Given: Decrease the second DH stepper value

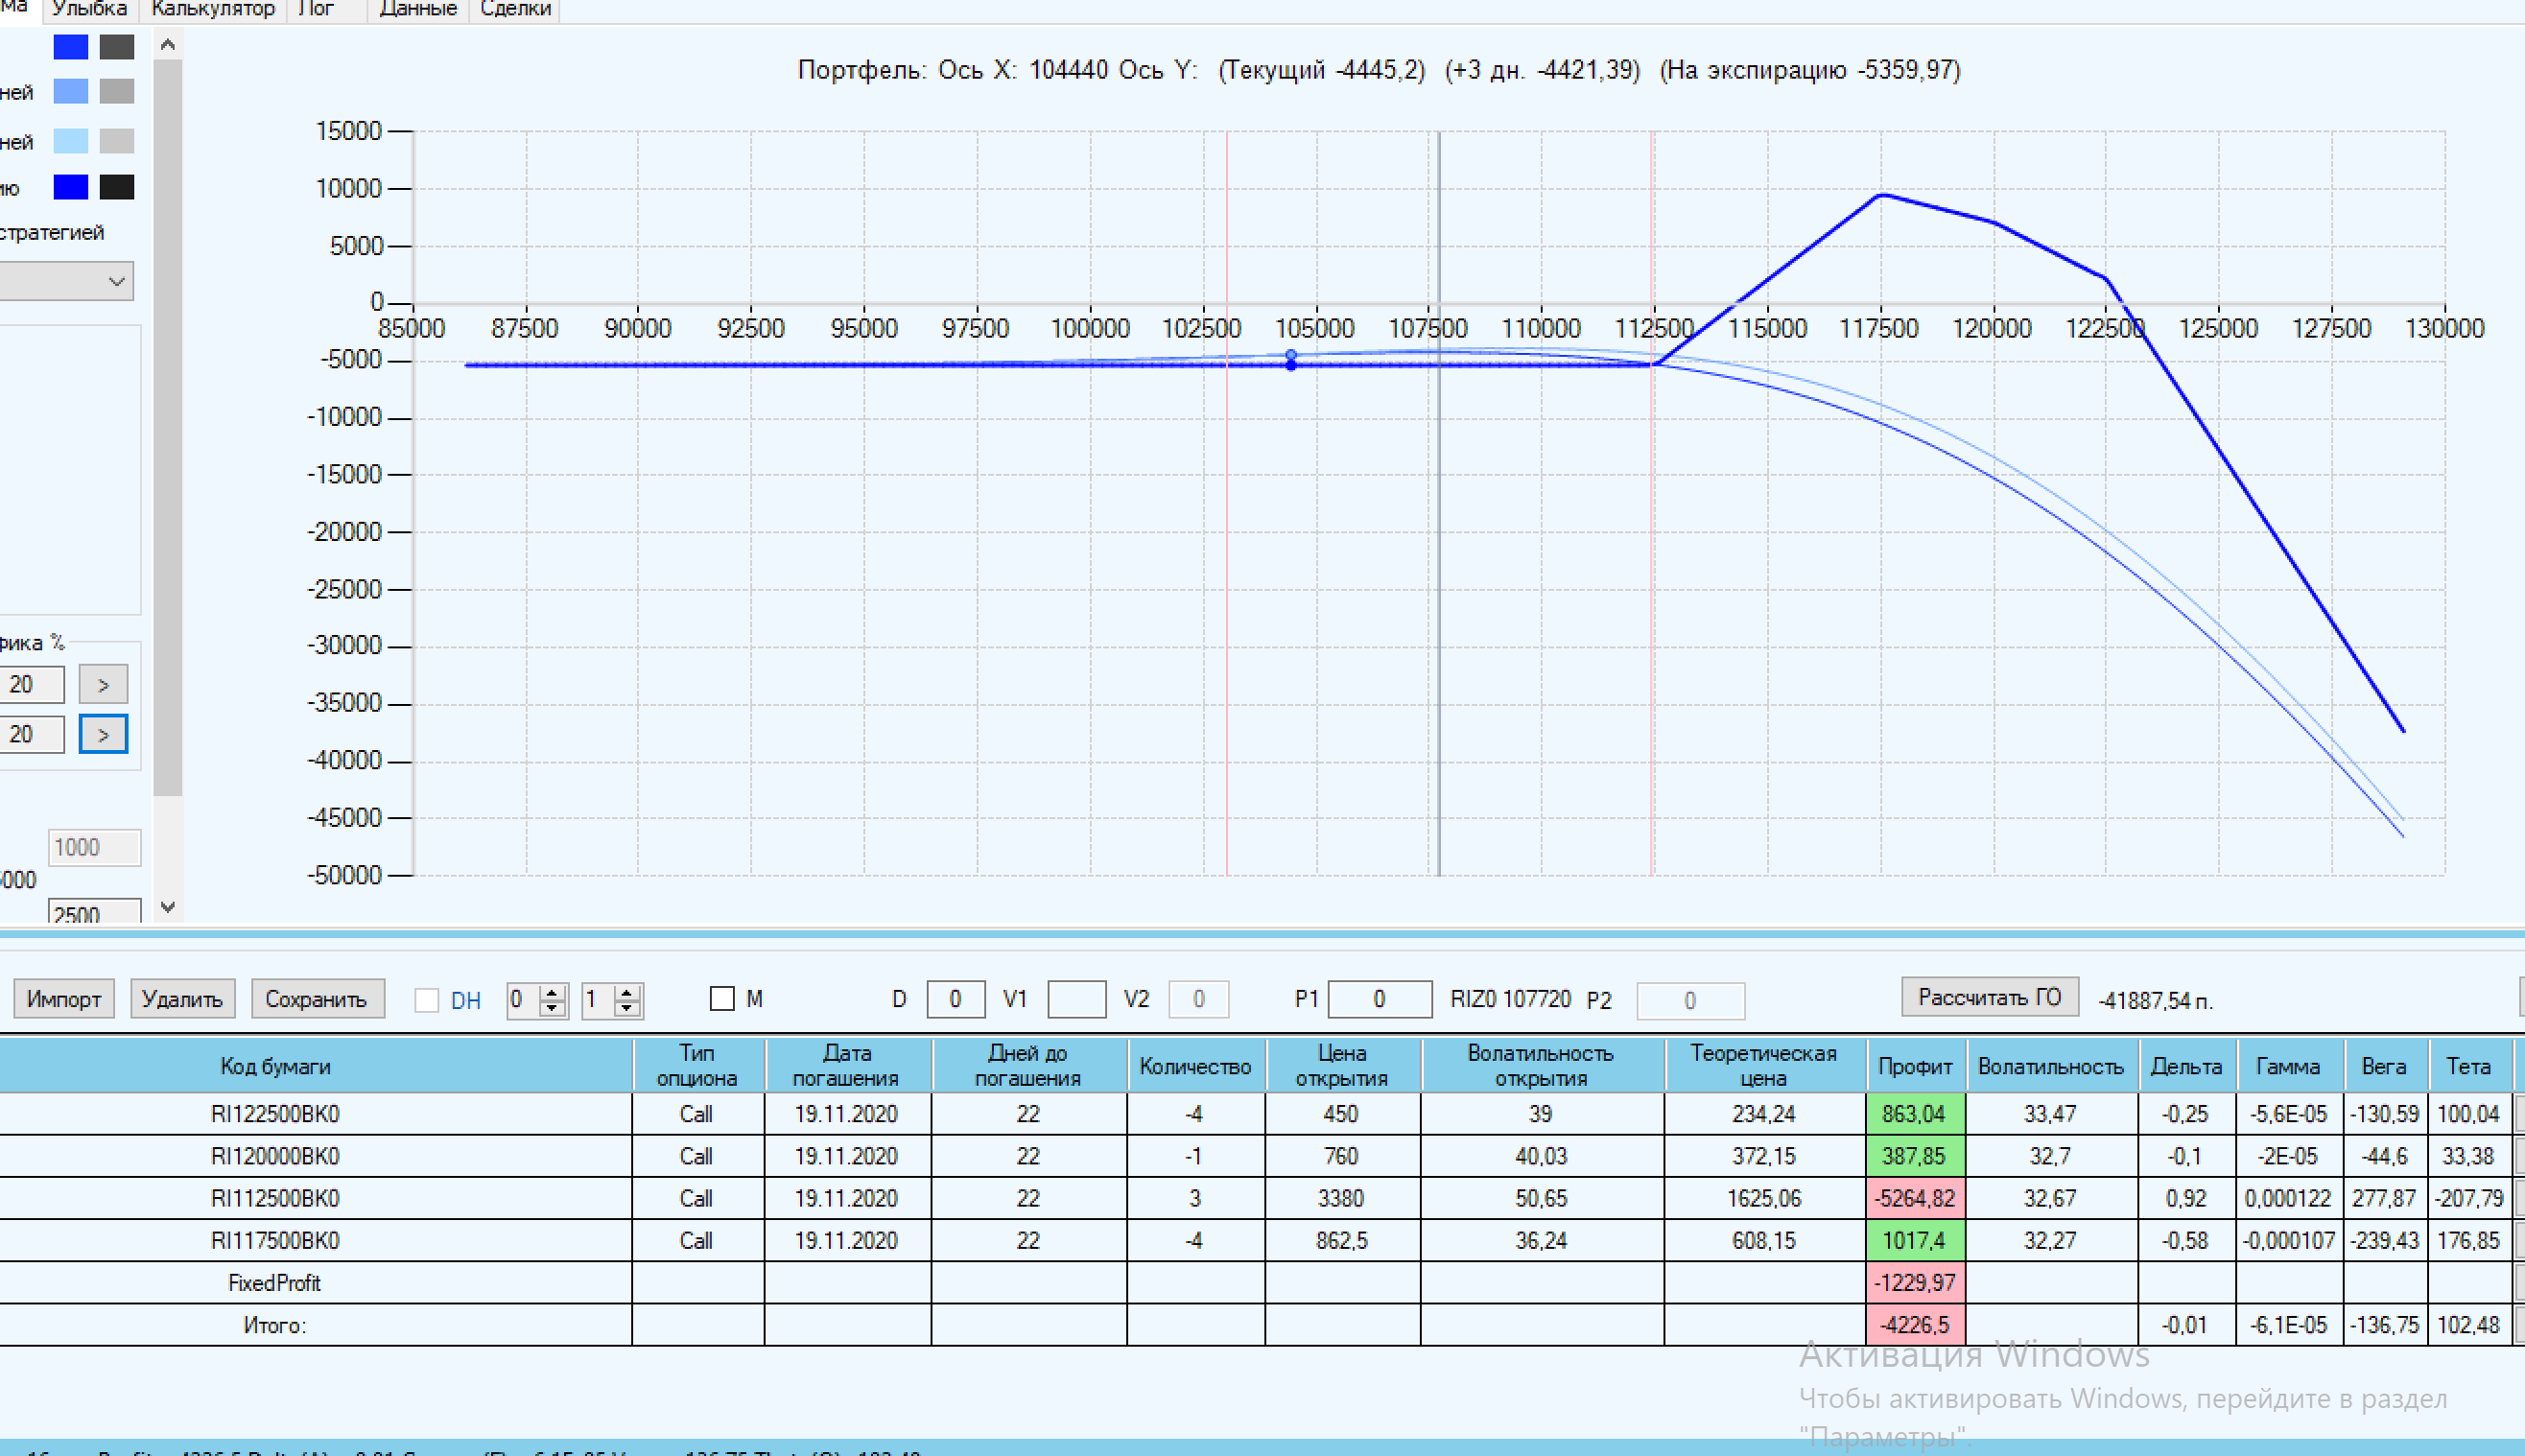Looking at the screenshot, I should coord(627,1007).
